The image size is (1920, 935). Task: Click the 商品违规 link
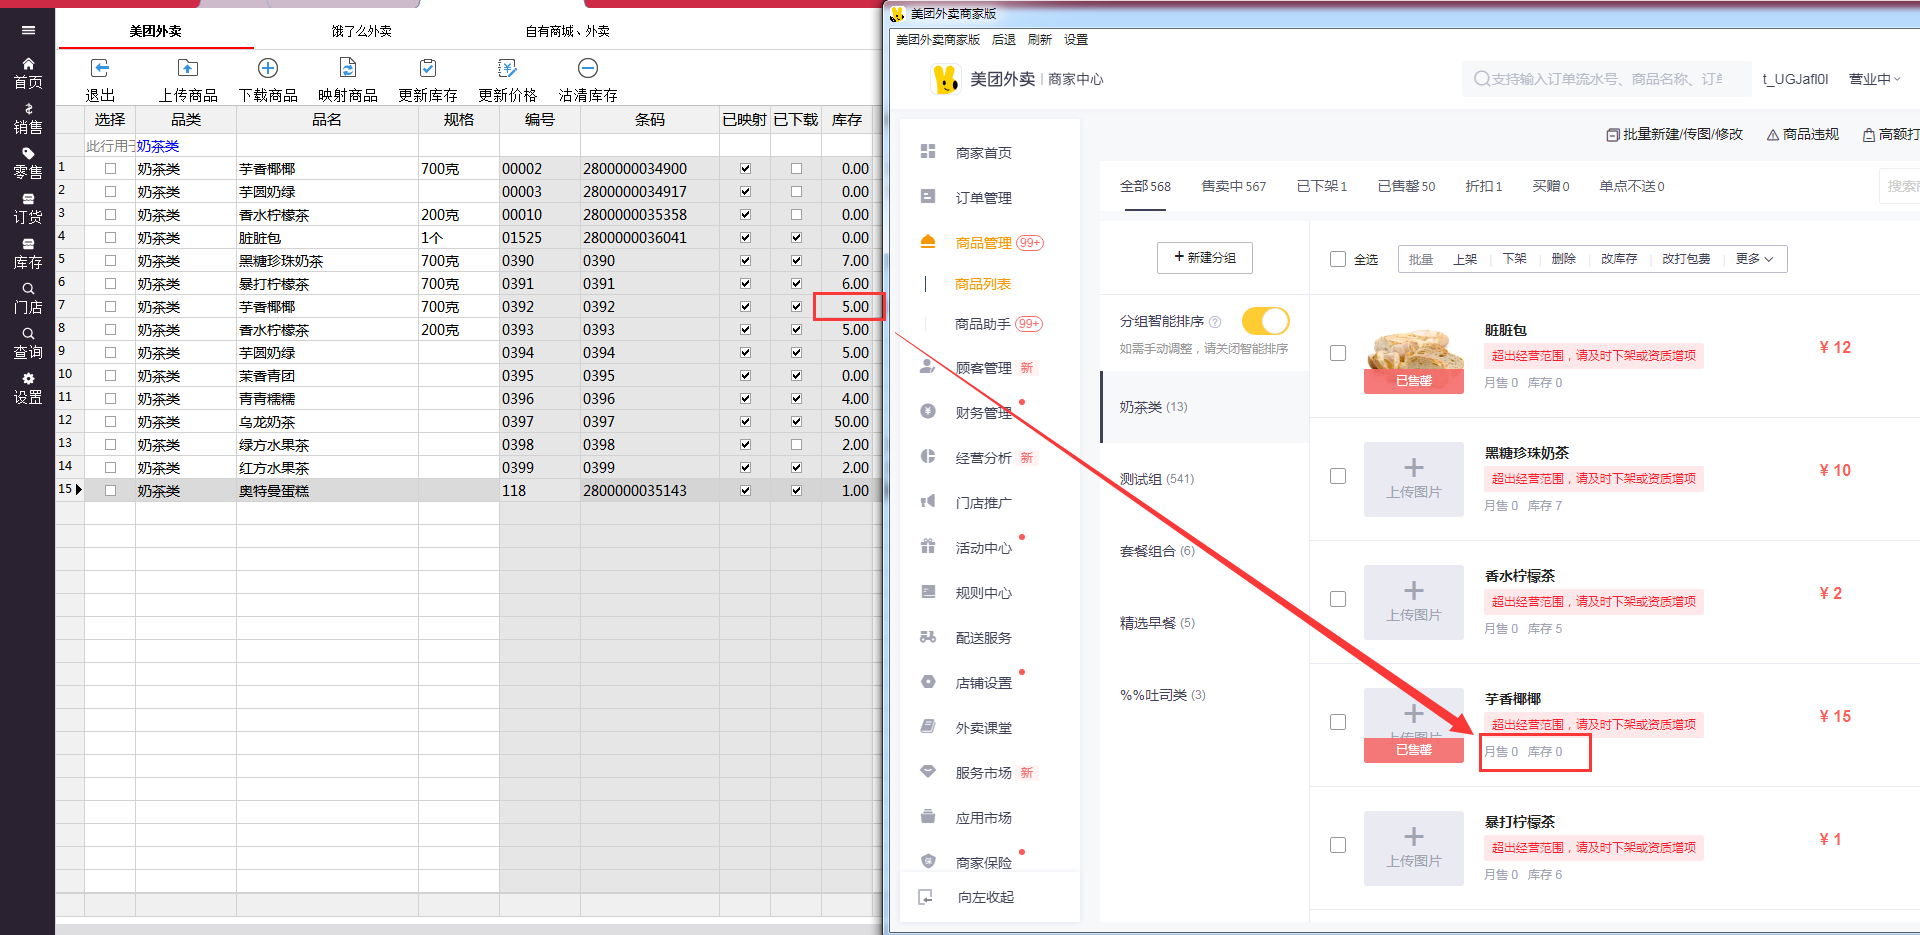(1803, 134)
